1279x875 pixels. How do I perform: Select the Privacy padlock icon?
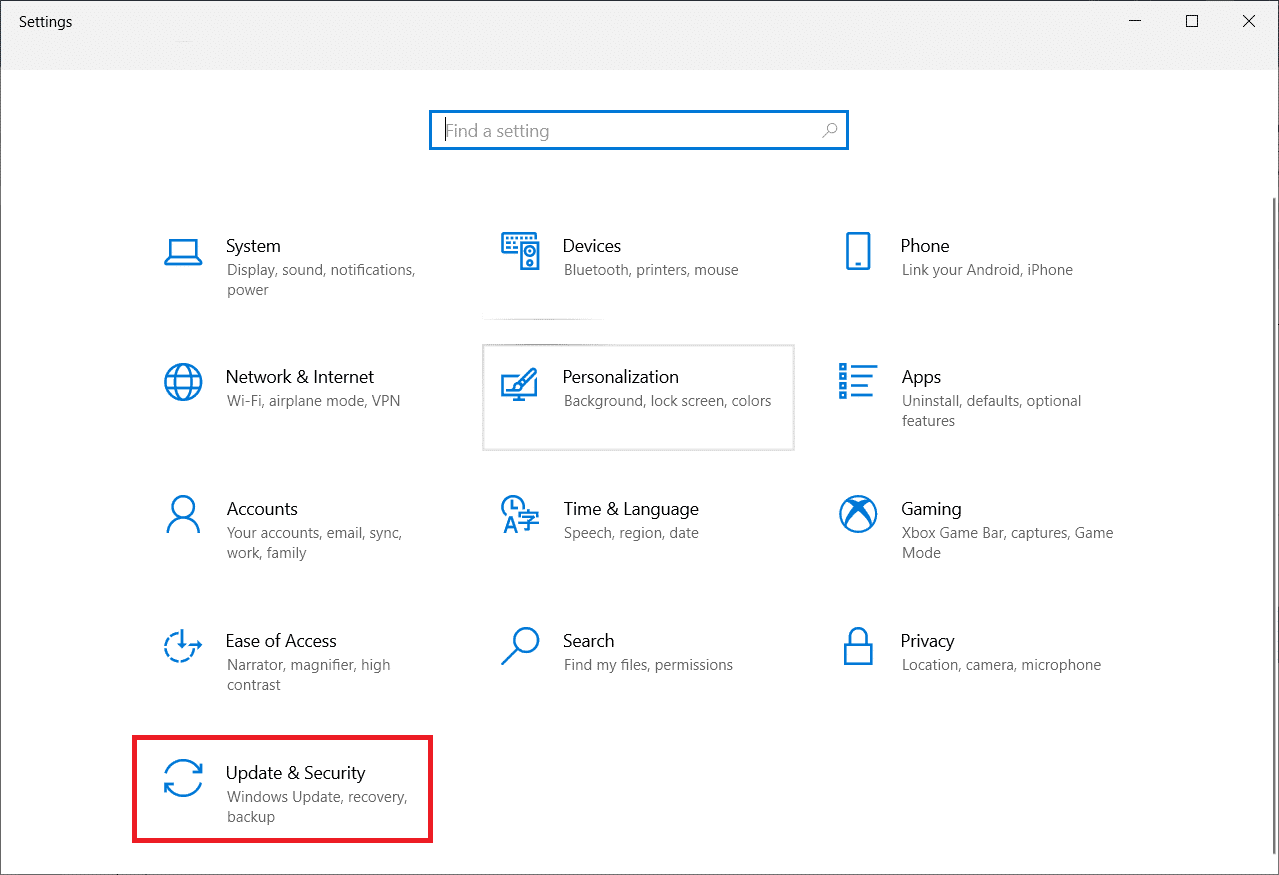click(x=858, y=647)
